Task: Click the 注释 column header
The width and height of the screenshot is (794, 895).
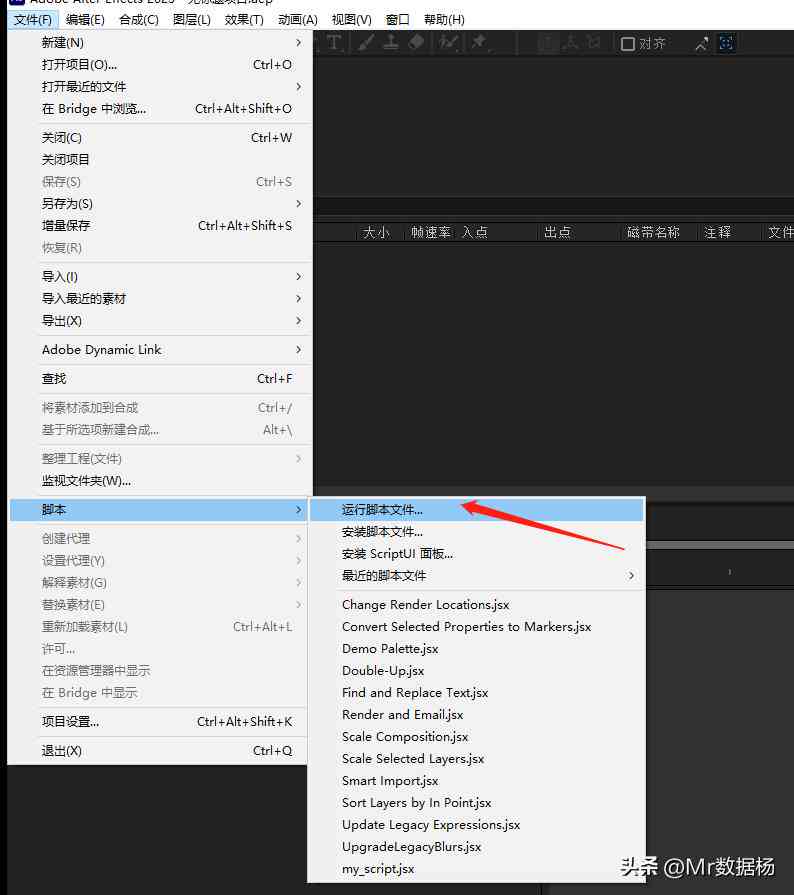Action: click(x=718, y=232)
